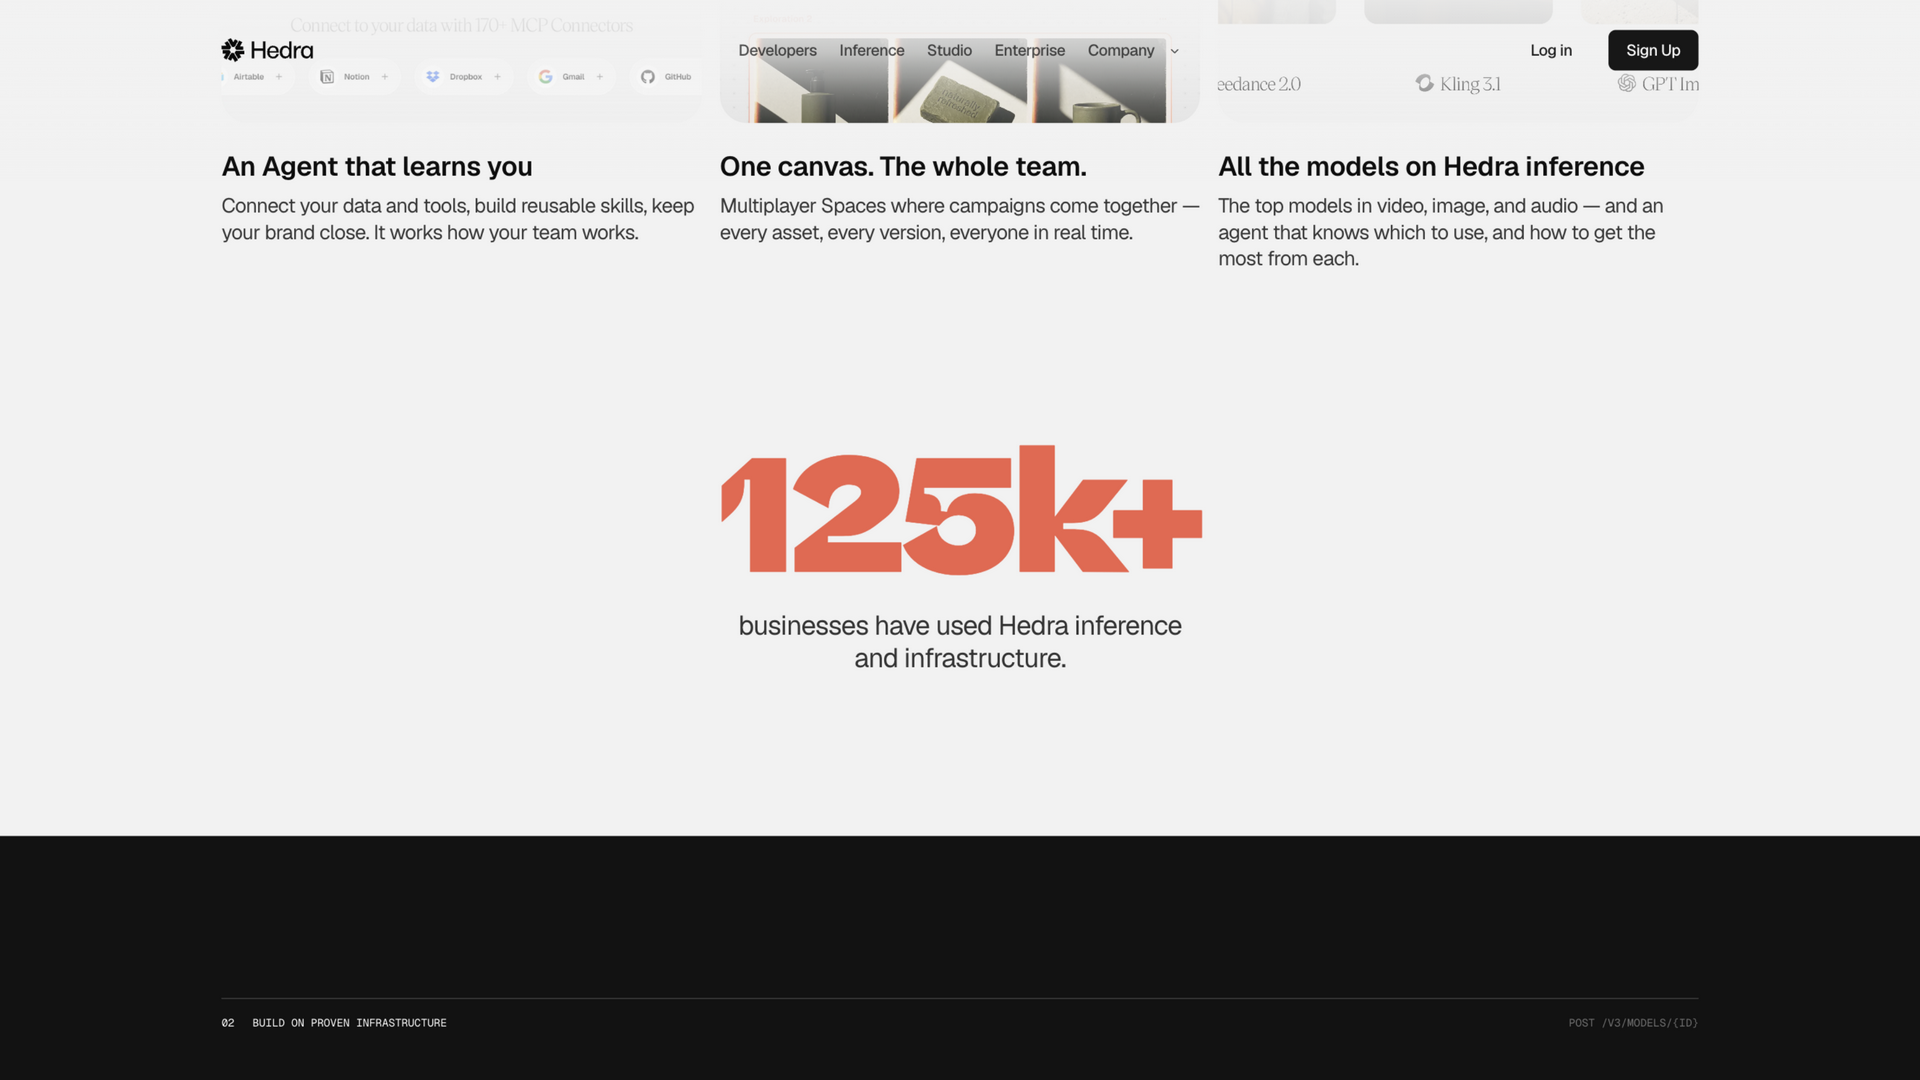The image size is (1920, 1080).
Task: Click the Sign Up button
Action: tap(1653, 50)
